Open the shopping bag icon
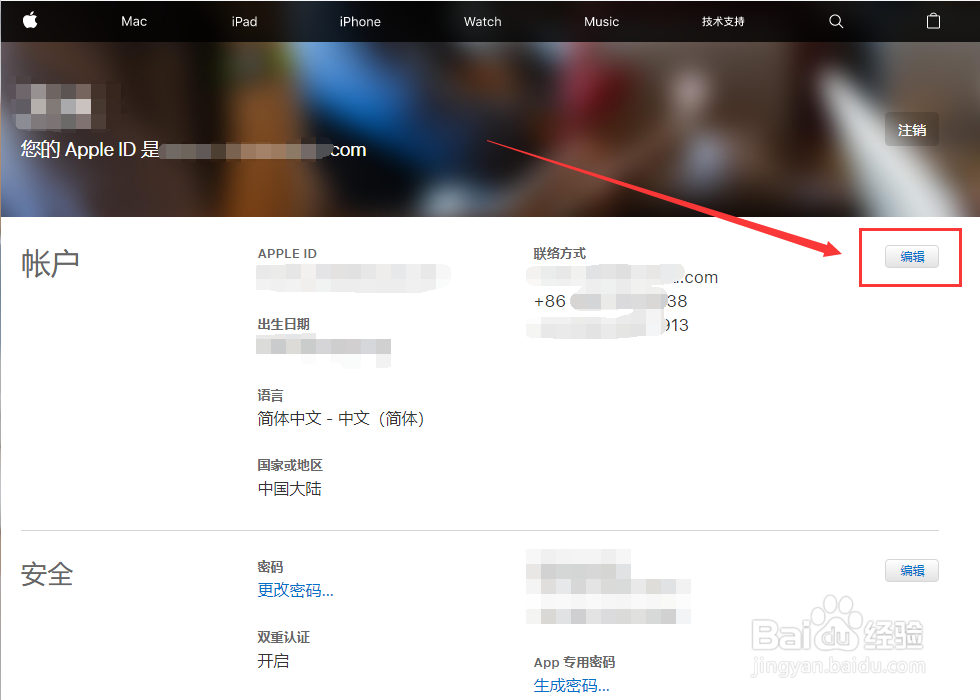The image size is (980, 700). coord(933,21)
